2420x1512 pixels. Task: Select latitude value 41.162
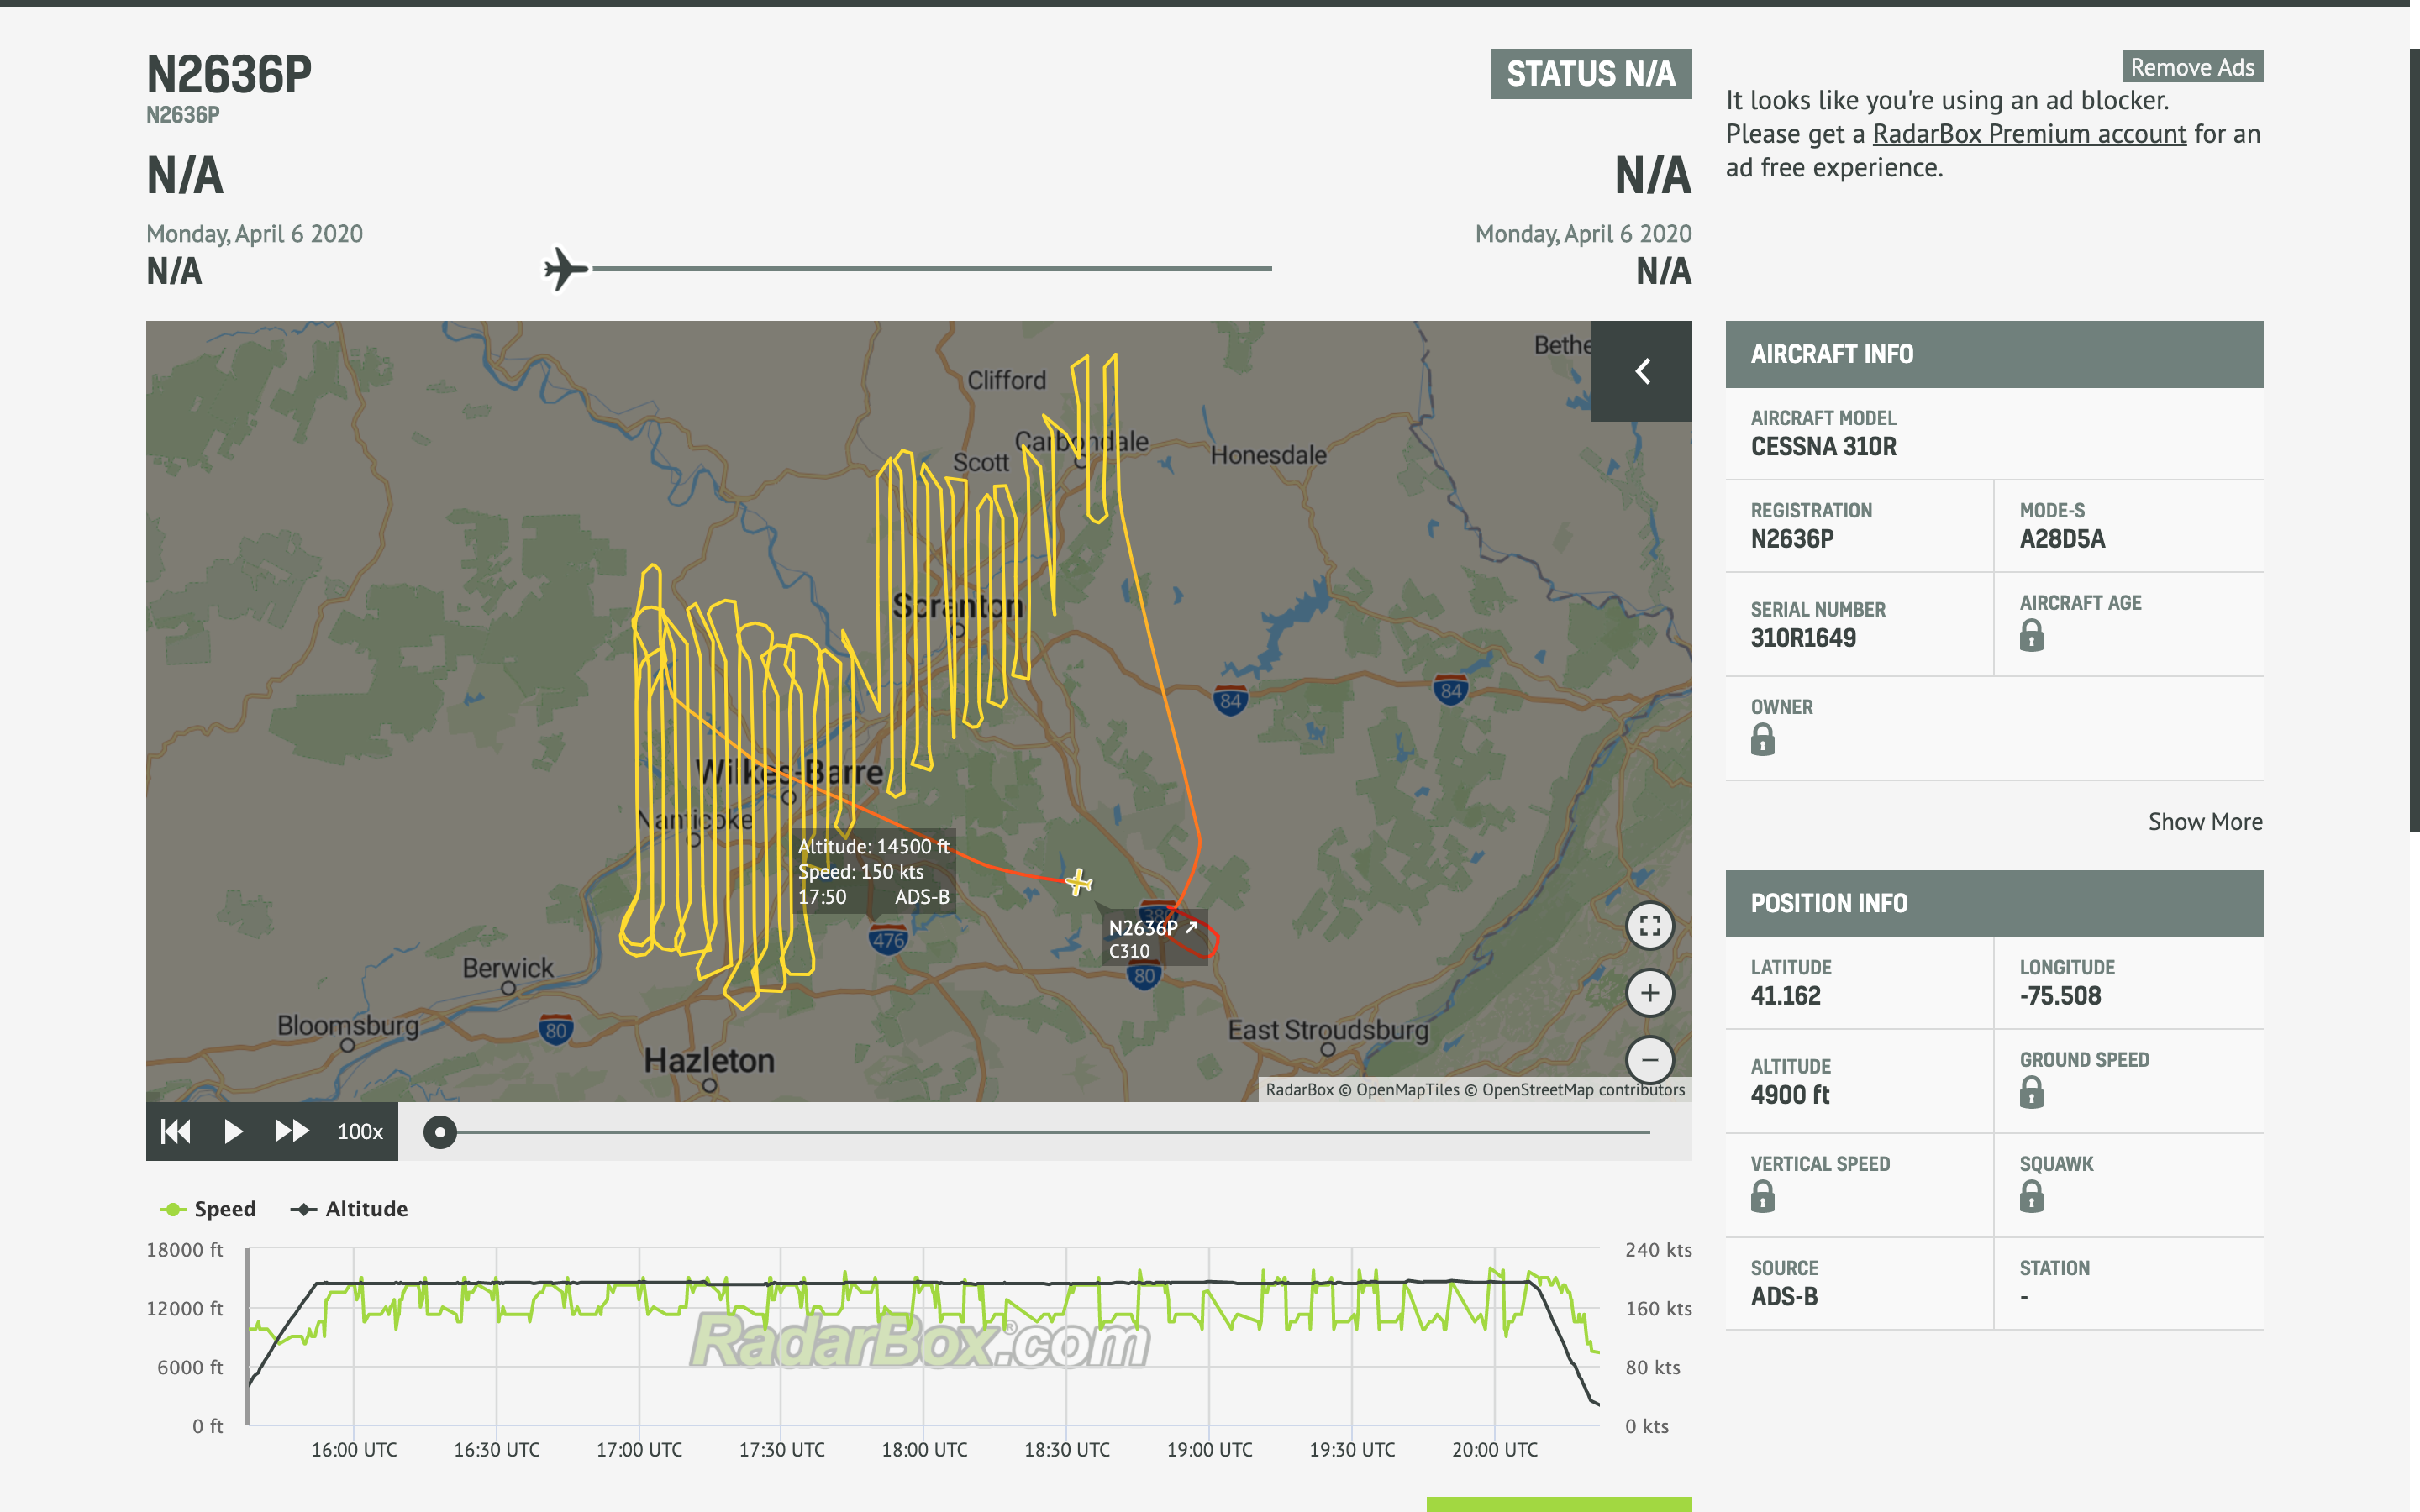coord(1785,996)
